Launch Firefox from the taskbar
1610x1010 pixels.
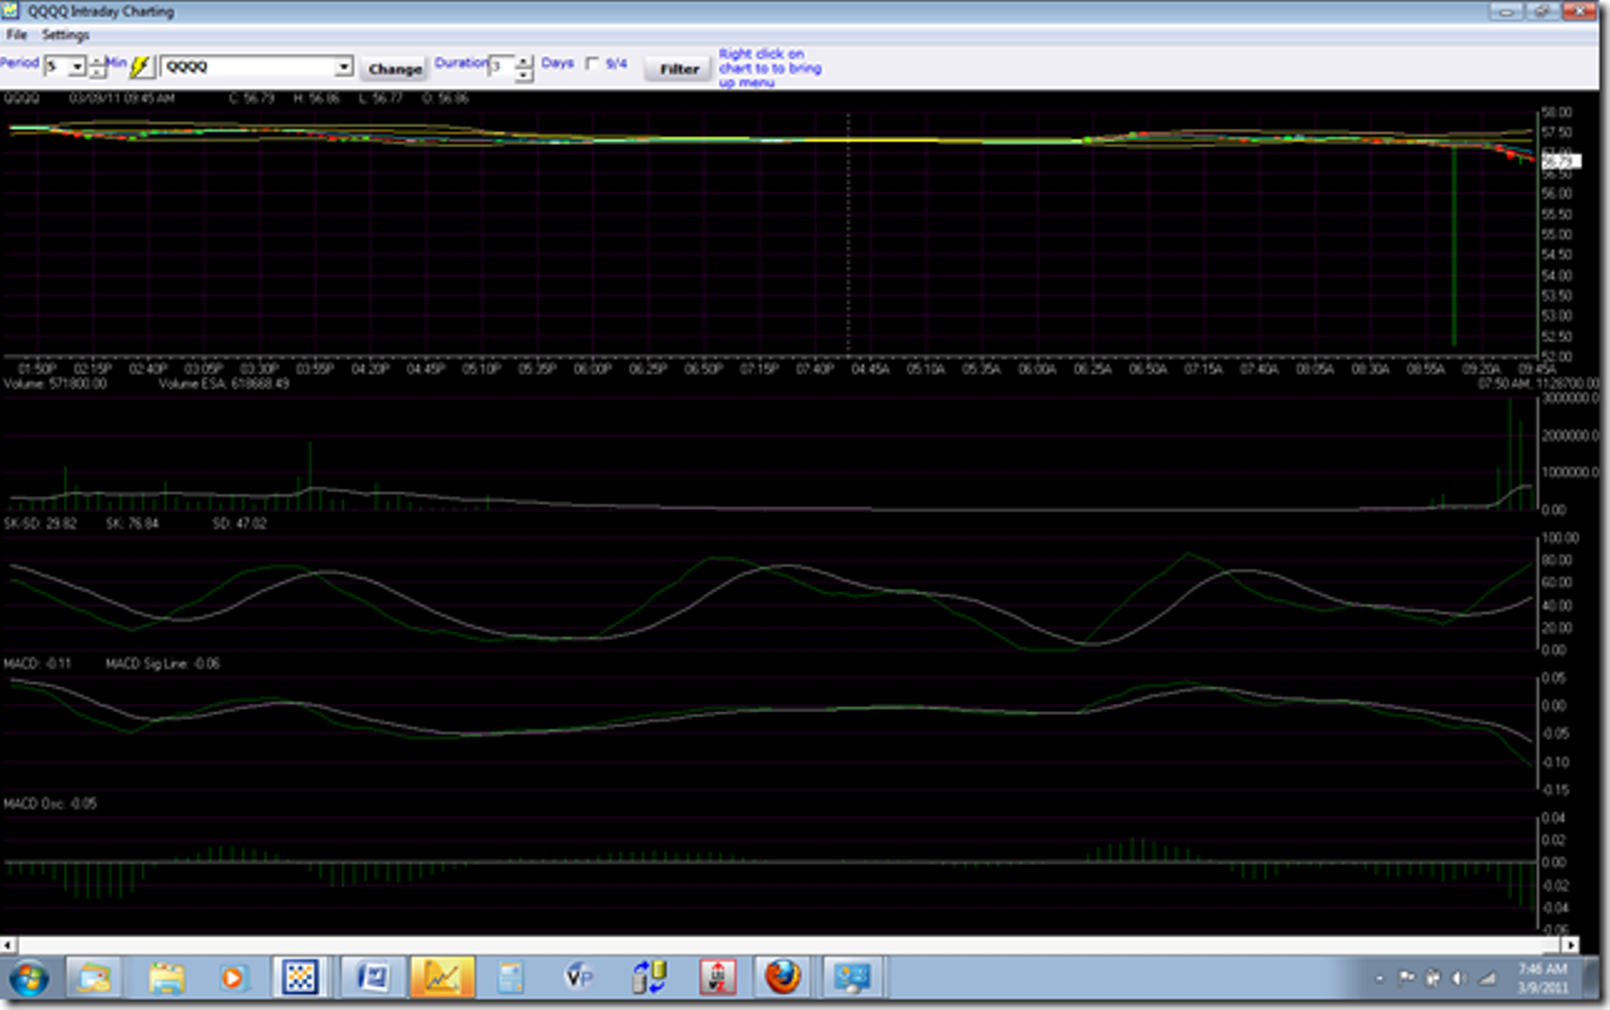pyautogui.click(x=783, y=977)
